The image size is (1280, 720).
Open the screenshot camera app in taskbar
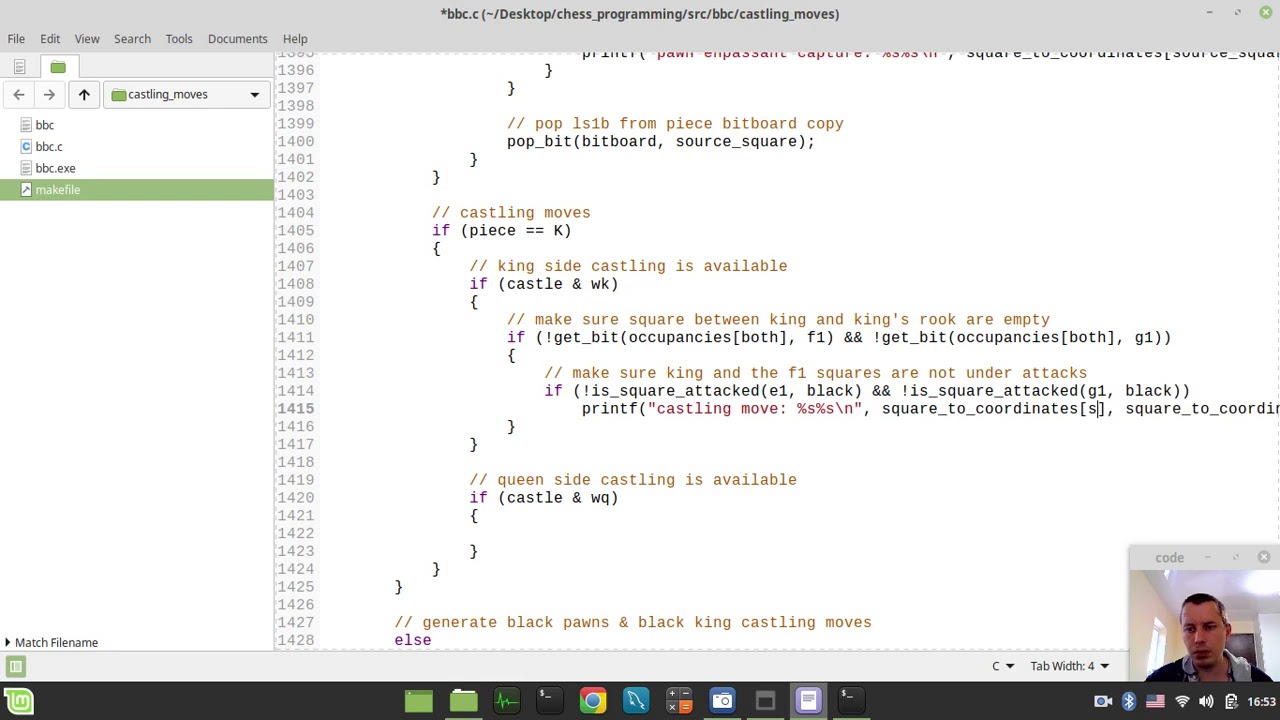pyautogui.click(x=722, y=701)
